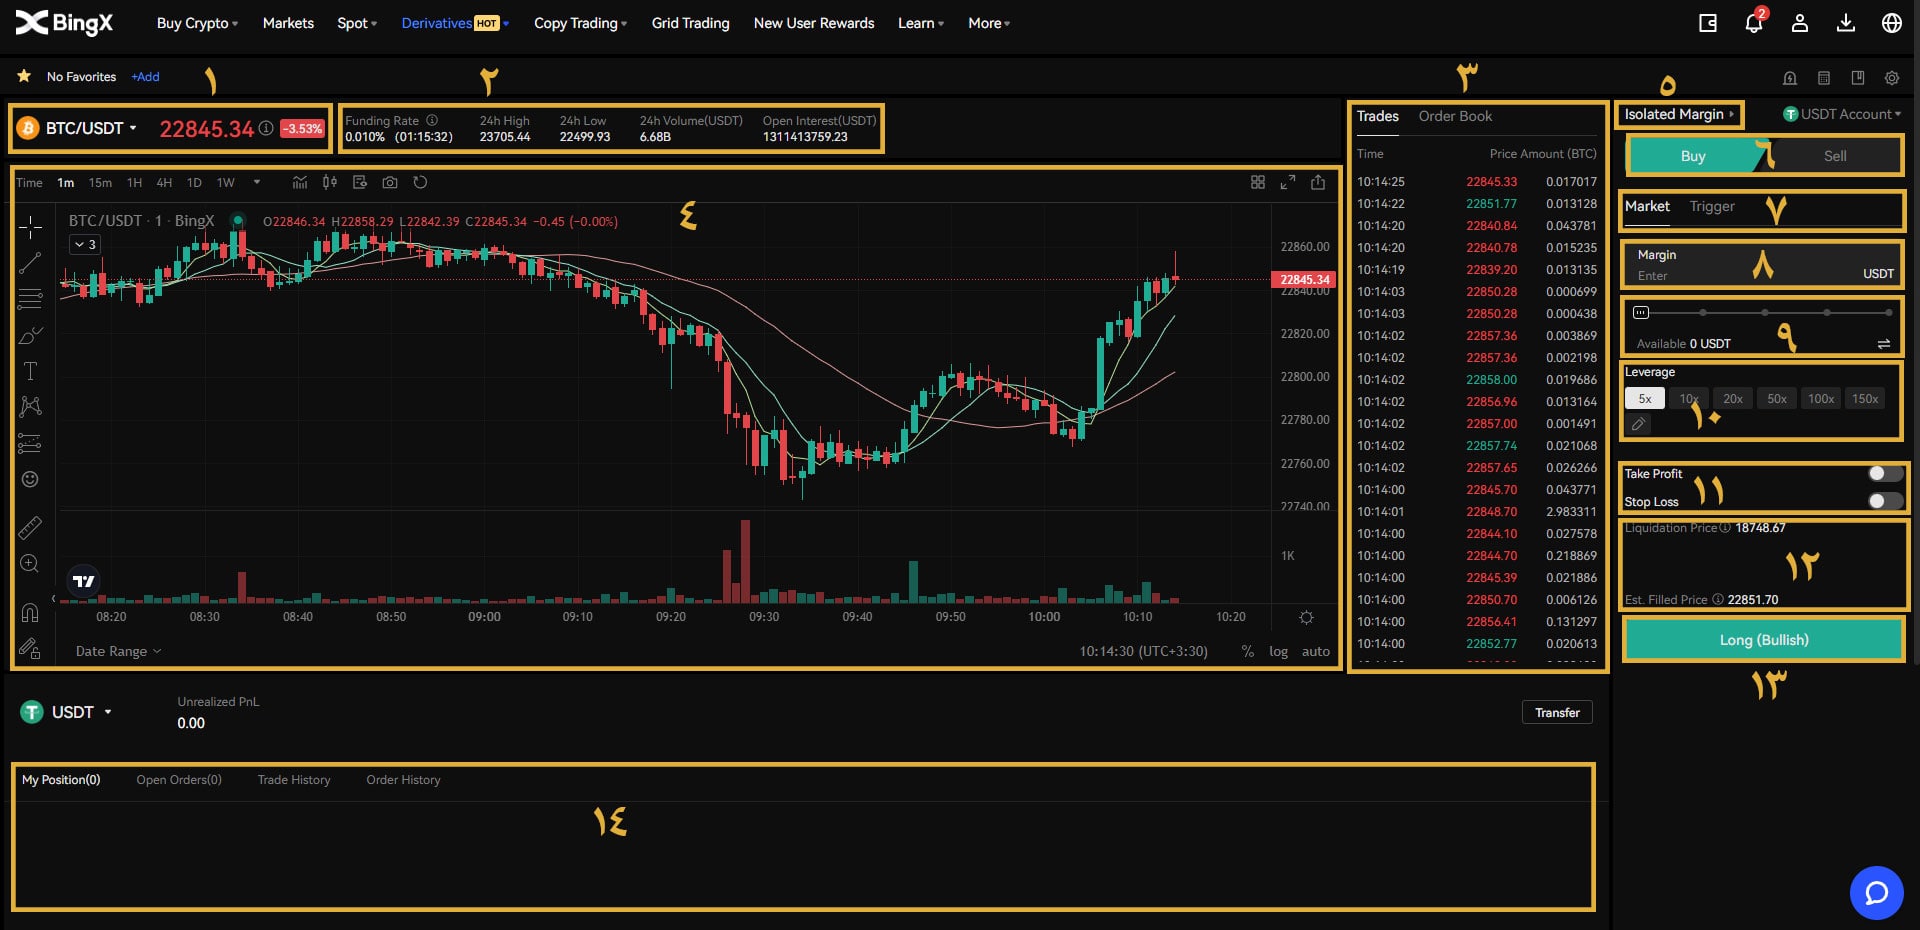Open the user profile icon
The width and height of the screenshot is (1920, 930).
coord(1800,23)
